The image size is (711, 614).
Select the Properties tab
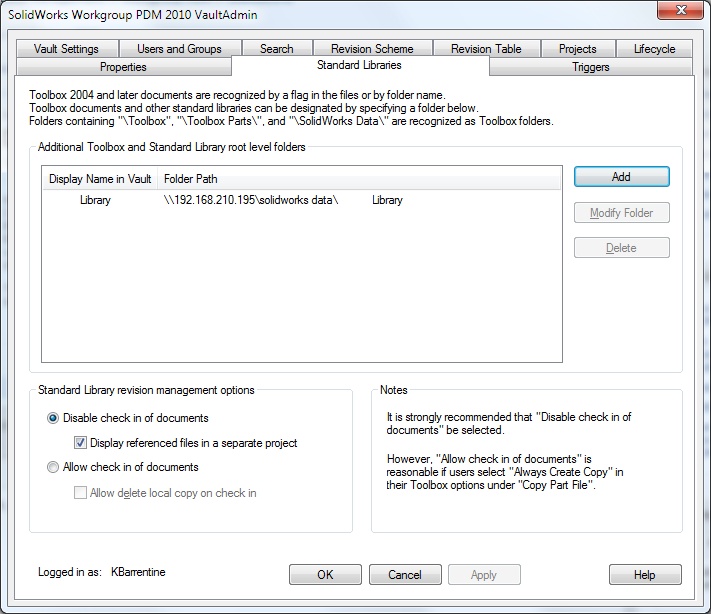[123, 67]
